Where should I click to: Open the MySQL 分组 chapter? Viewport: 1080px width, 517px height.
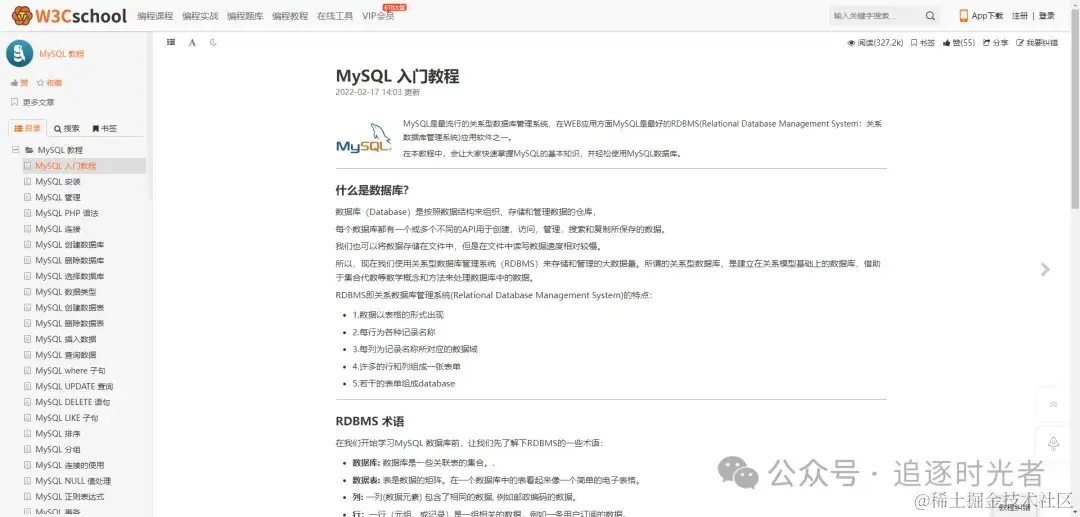pos(58,450)
